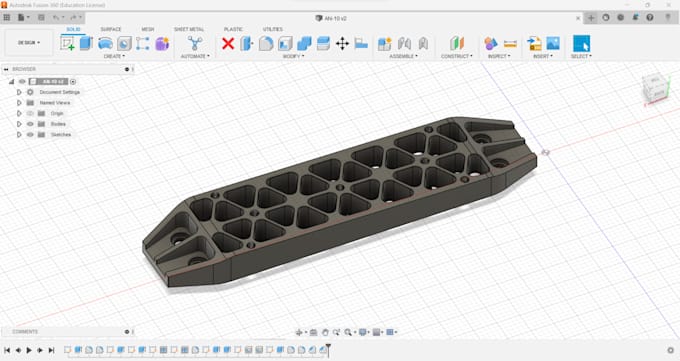
Task: Toggle visibility of the Origin folder
Action: [x=30, y=113]
